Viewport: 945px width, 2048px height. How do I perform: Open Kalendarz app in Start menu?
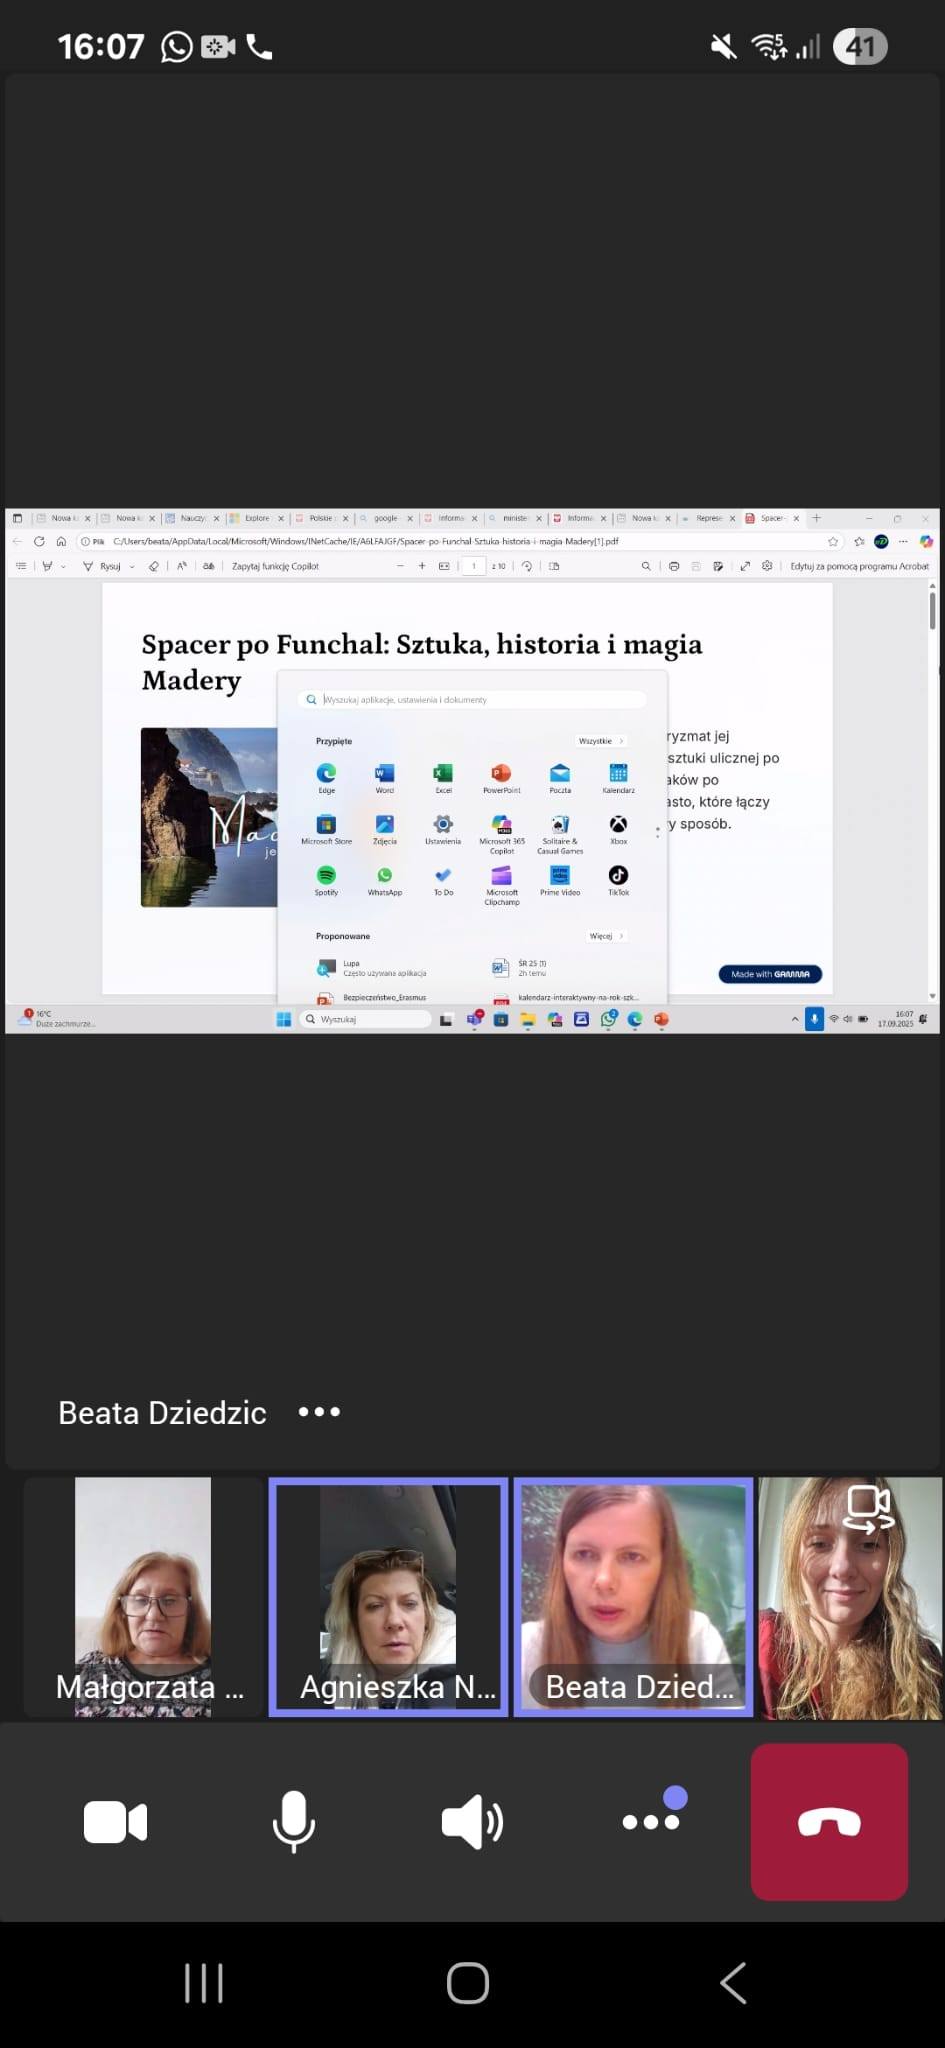618,778
